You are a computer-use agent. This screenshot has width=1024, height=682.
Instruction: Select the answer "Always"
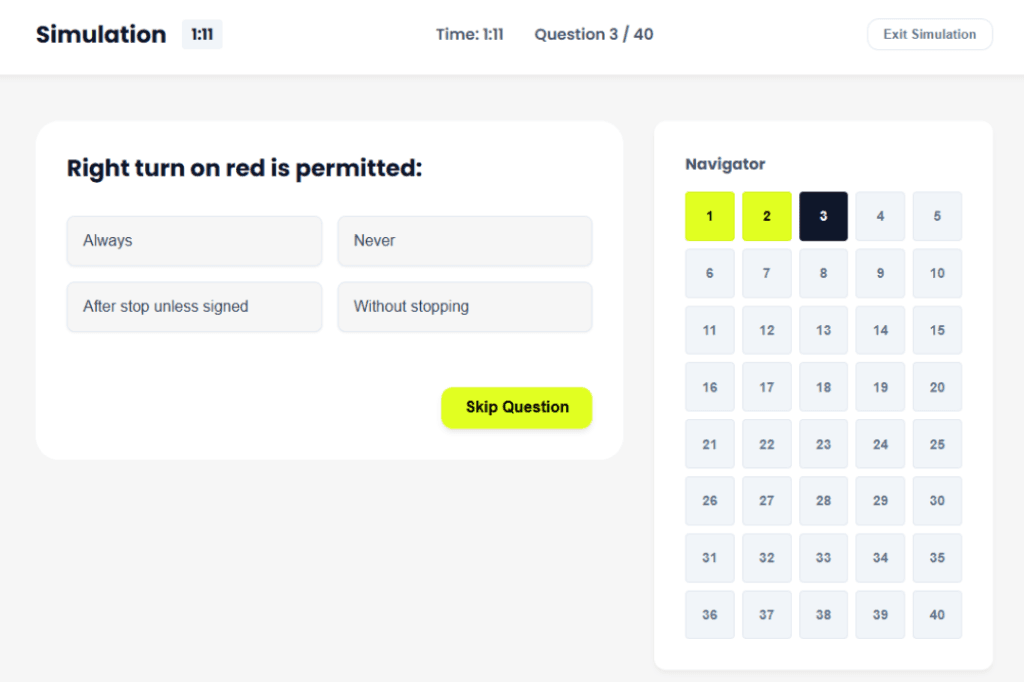194,241
